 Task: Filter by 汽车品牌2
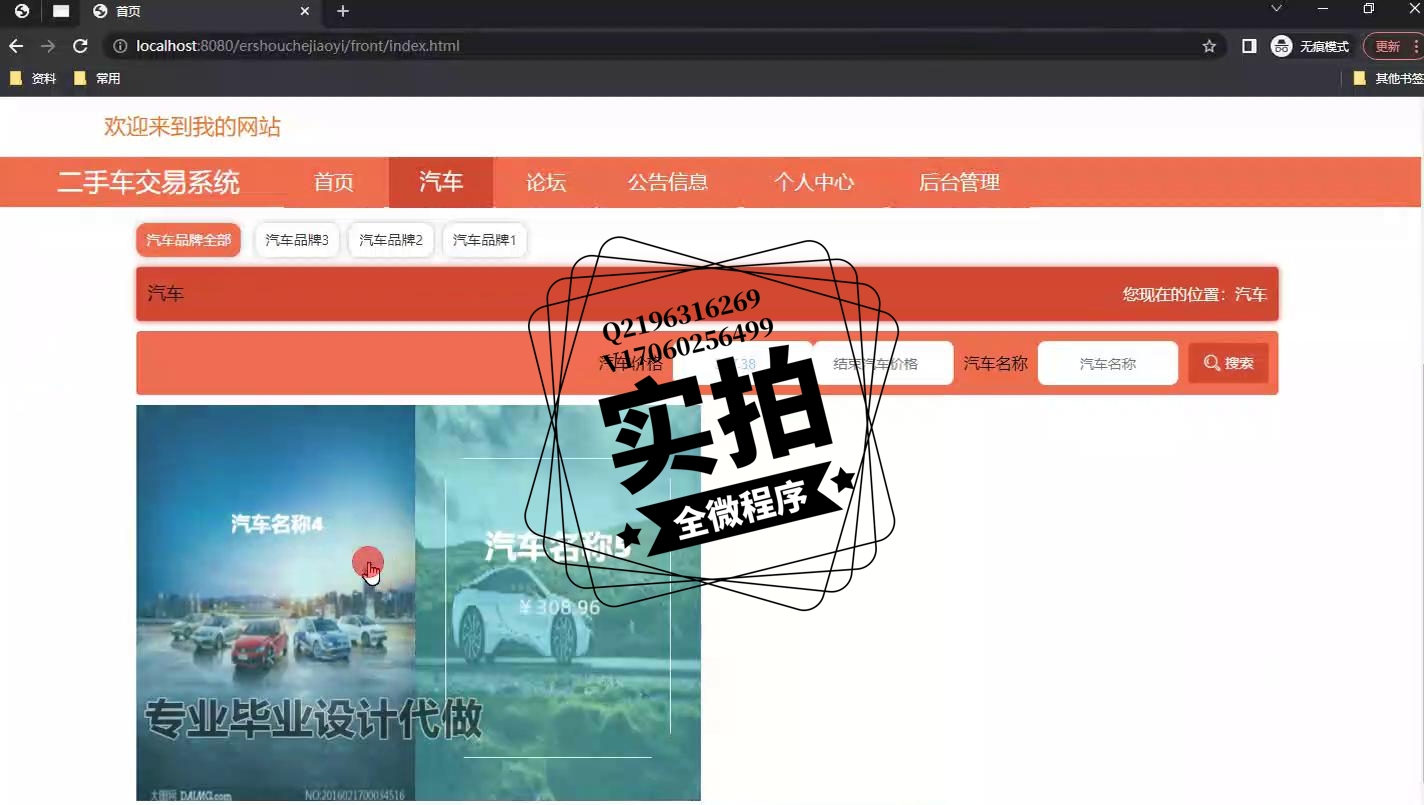[x=391, y=240]
